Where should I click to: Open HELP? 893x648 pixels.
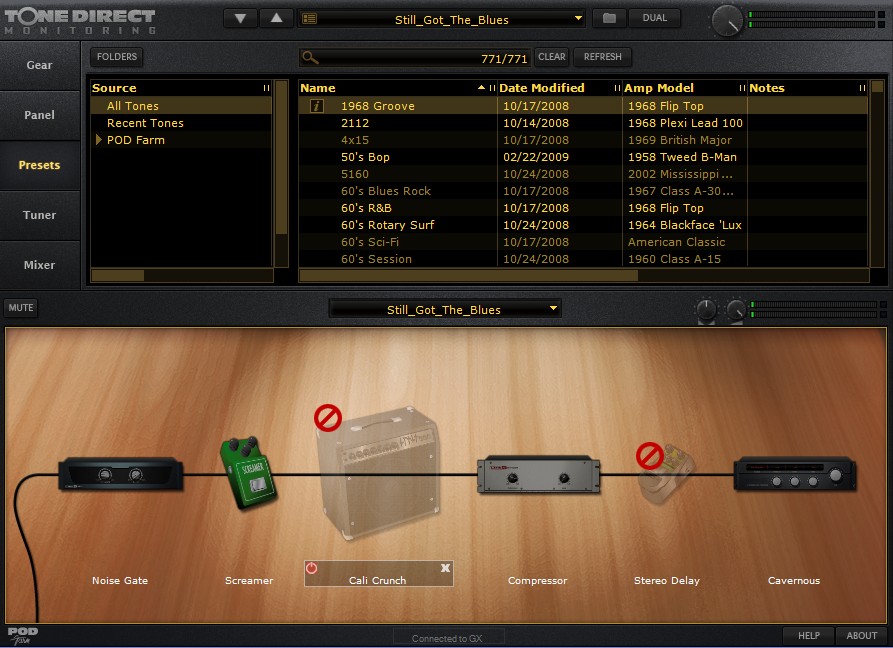(809, 635)
